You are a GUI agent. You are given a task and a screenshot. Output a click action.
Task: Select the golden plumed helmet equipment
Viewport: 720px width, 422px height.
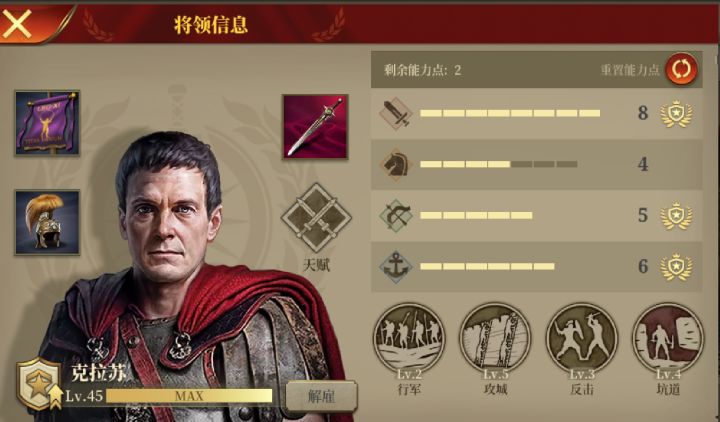tap(47, 222)
